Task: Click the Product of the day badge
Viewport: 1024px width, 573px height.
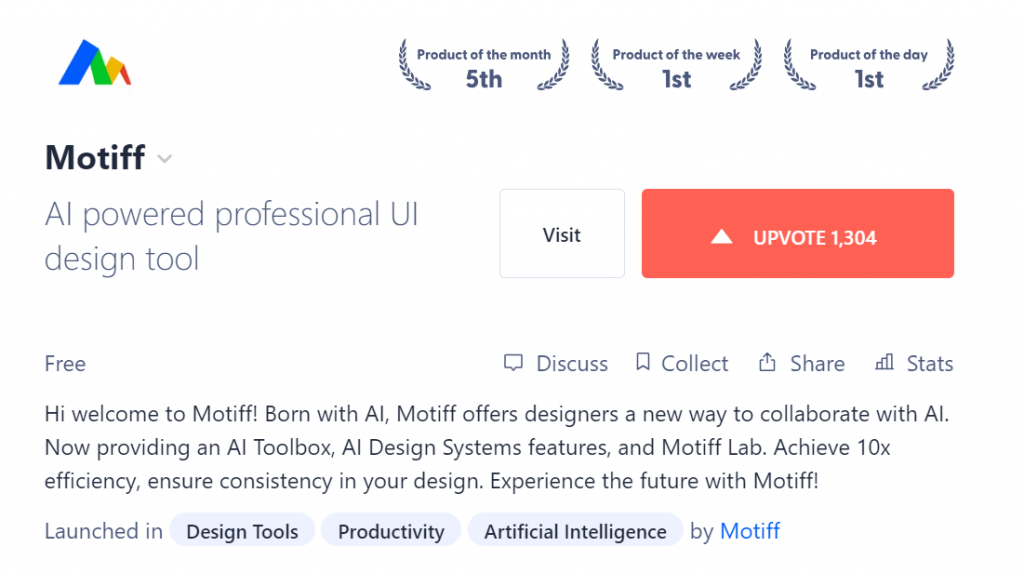Action: 869,66
